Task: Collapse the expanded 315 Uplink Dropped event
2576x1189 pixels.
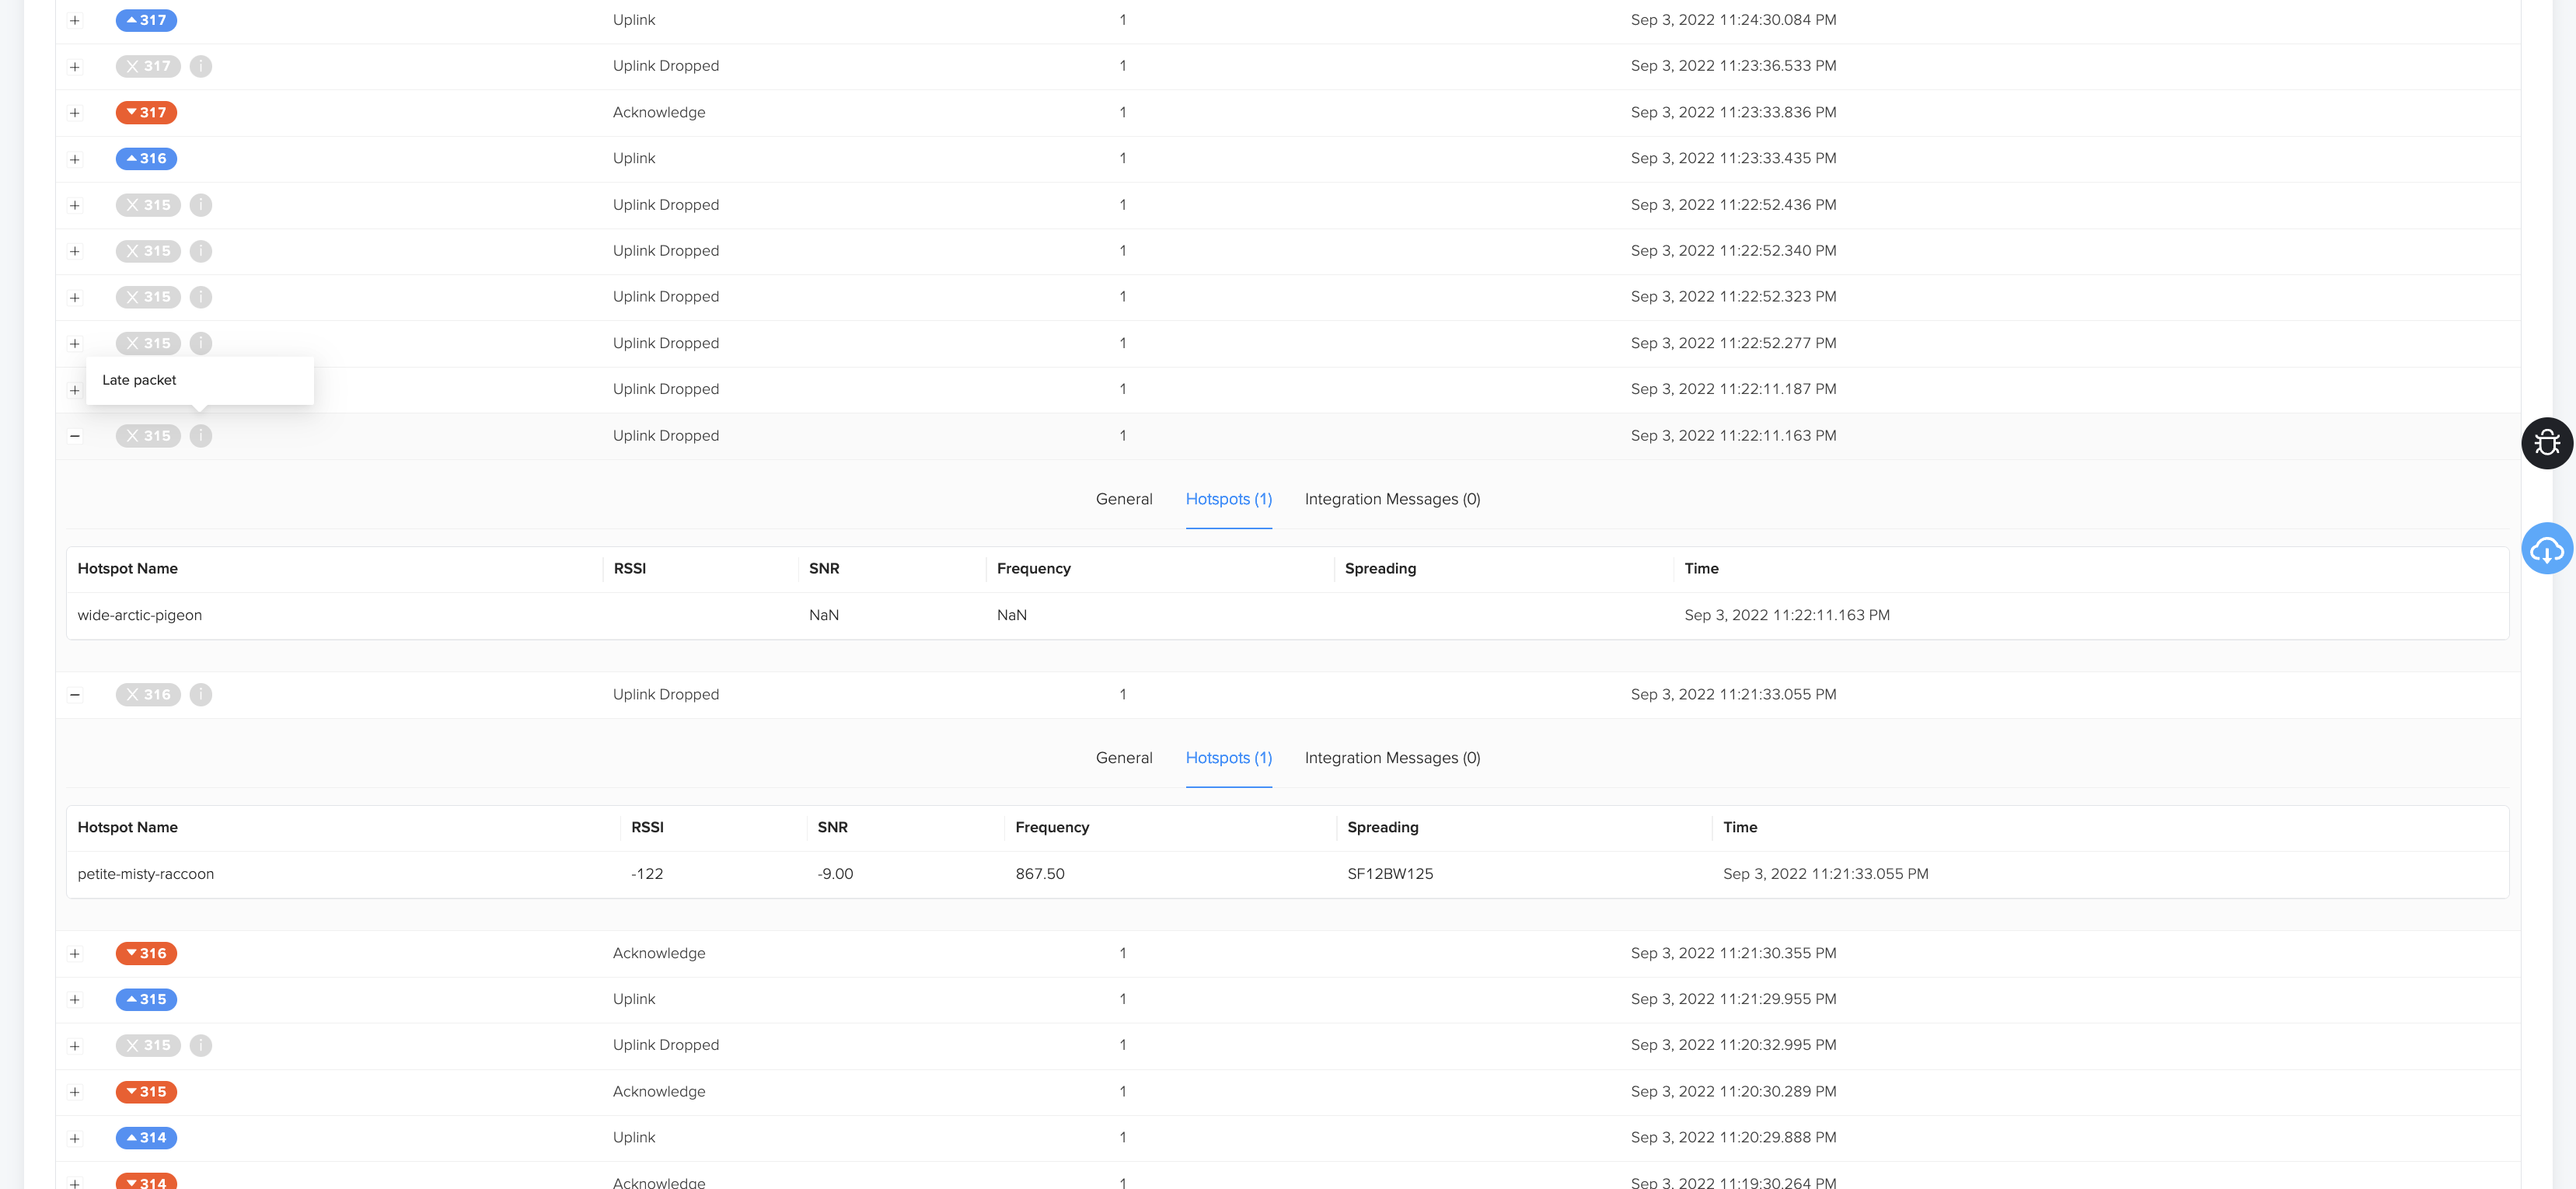Action: 75,435
